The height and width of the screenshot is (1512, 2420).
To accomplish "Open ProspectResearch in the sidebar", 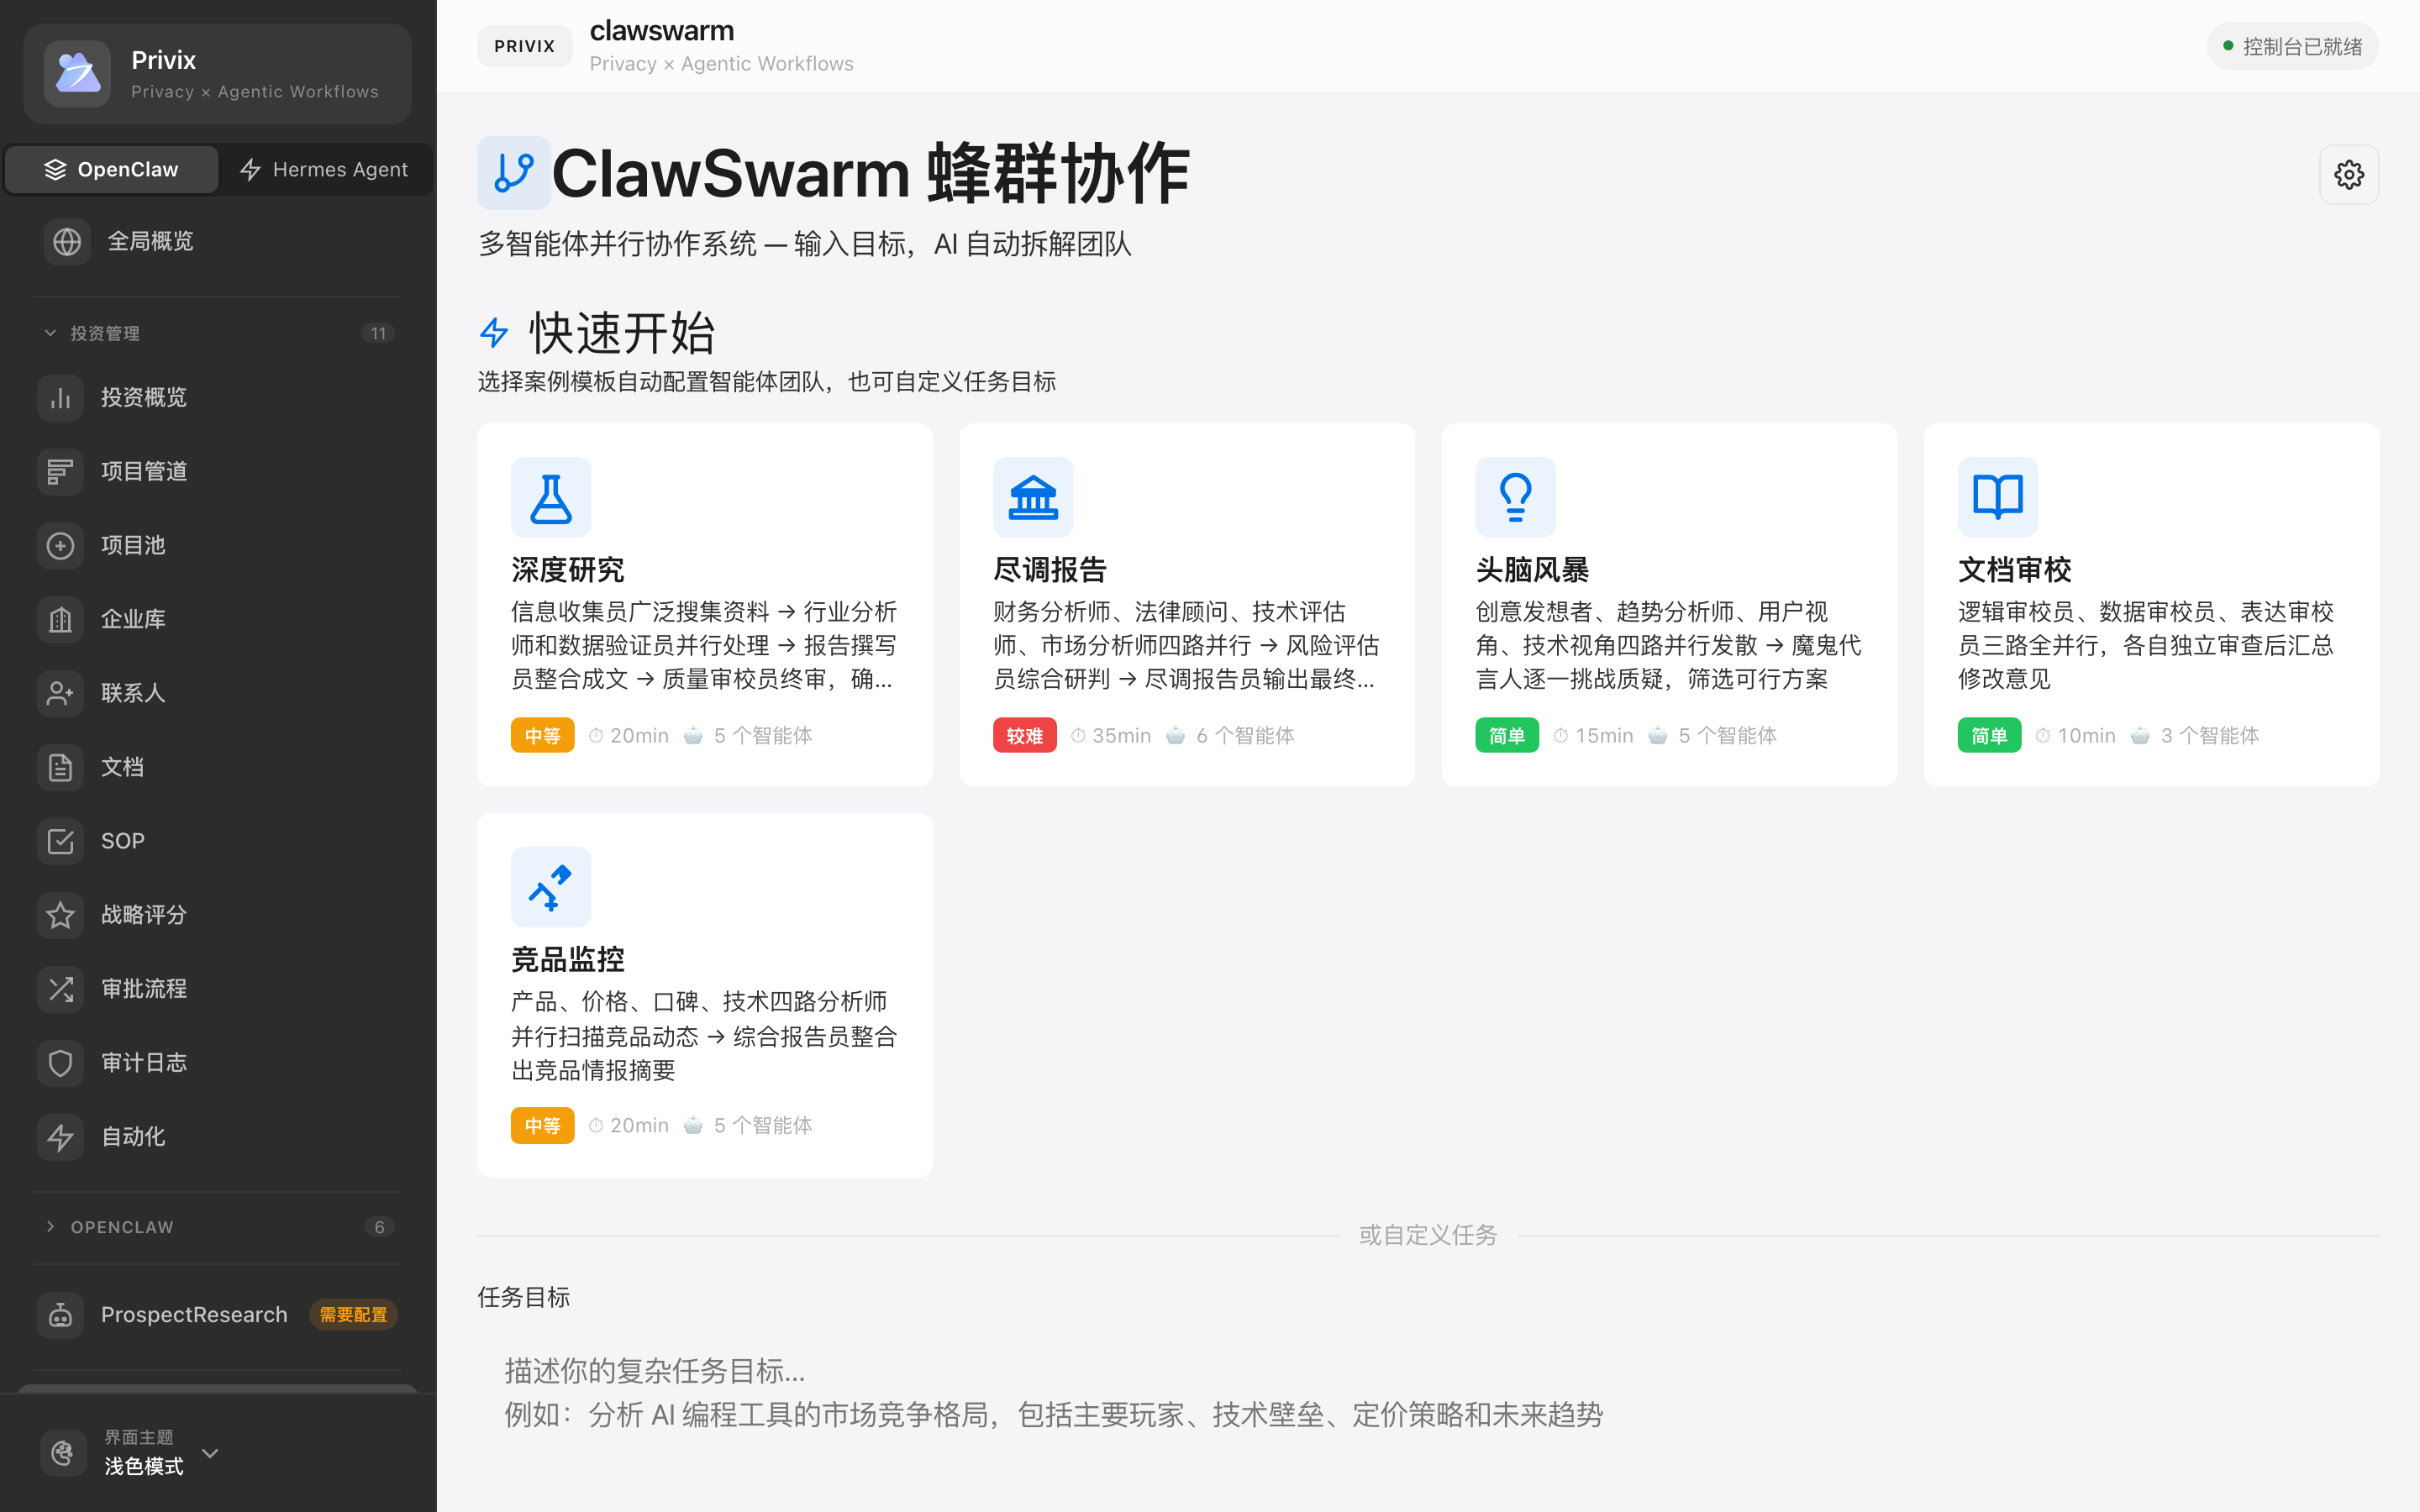I will coord(218,1315).
